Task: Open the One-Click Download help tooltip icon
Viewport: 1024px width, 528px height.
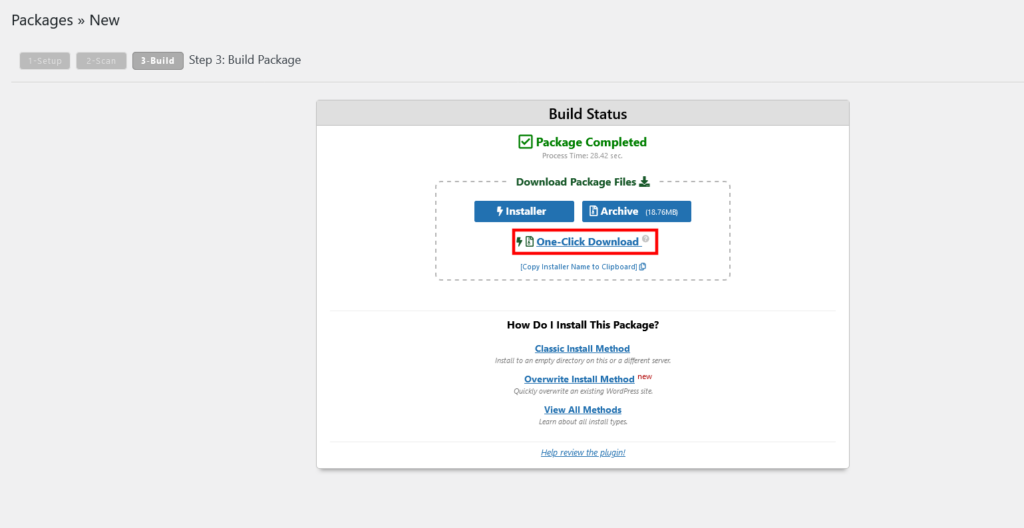Action: (x=645, y=239)
